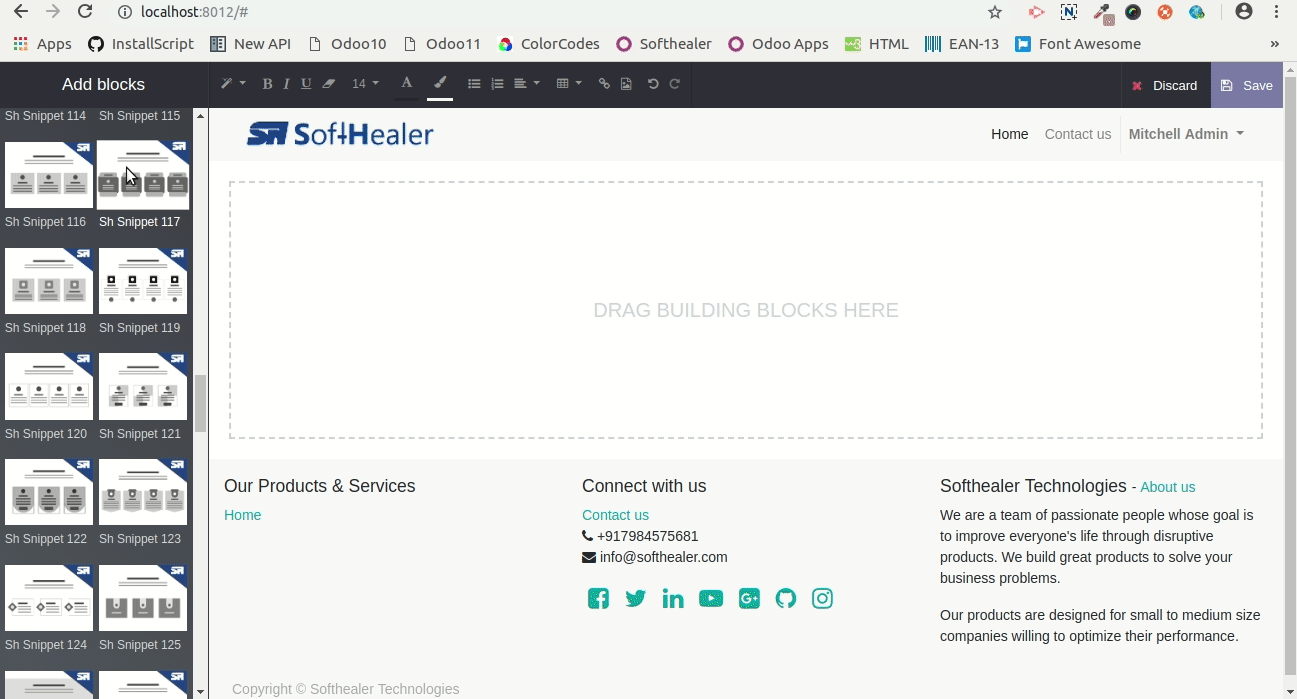Select Sh Snippet 124 thumbnail
Viewport: 1297px width, 699px height.
tap(49, 598)
